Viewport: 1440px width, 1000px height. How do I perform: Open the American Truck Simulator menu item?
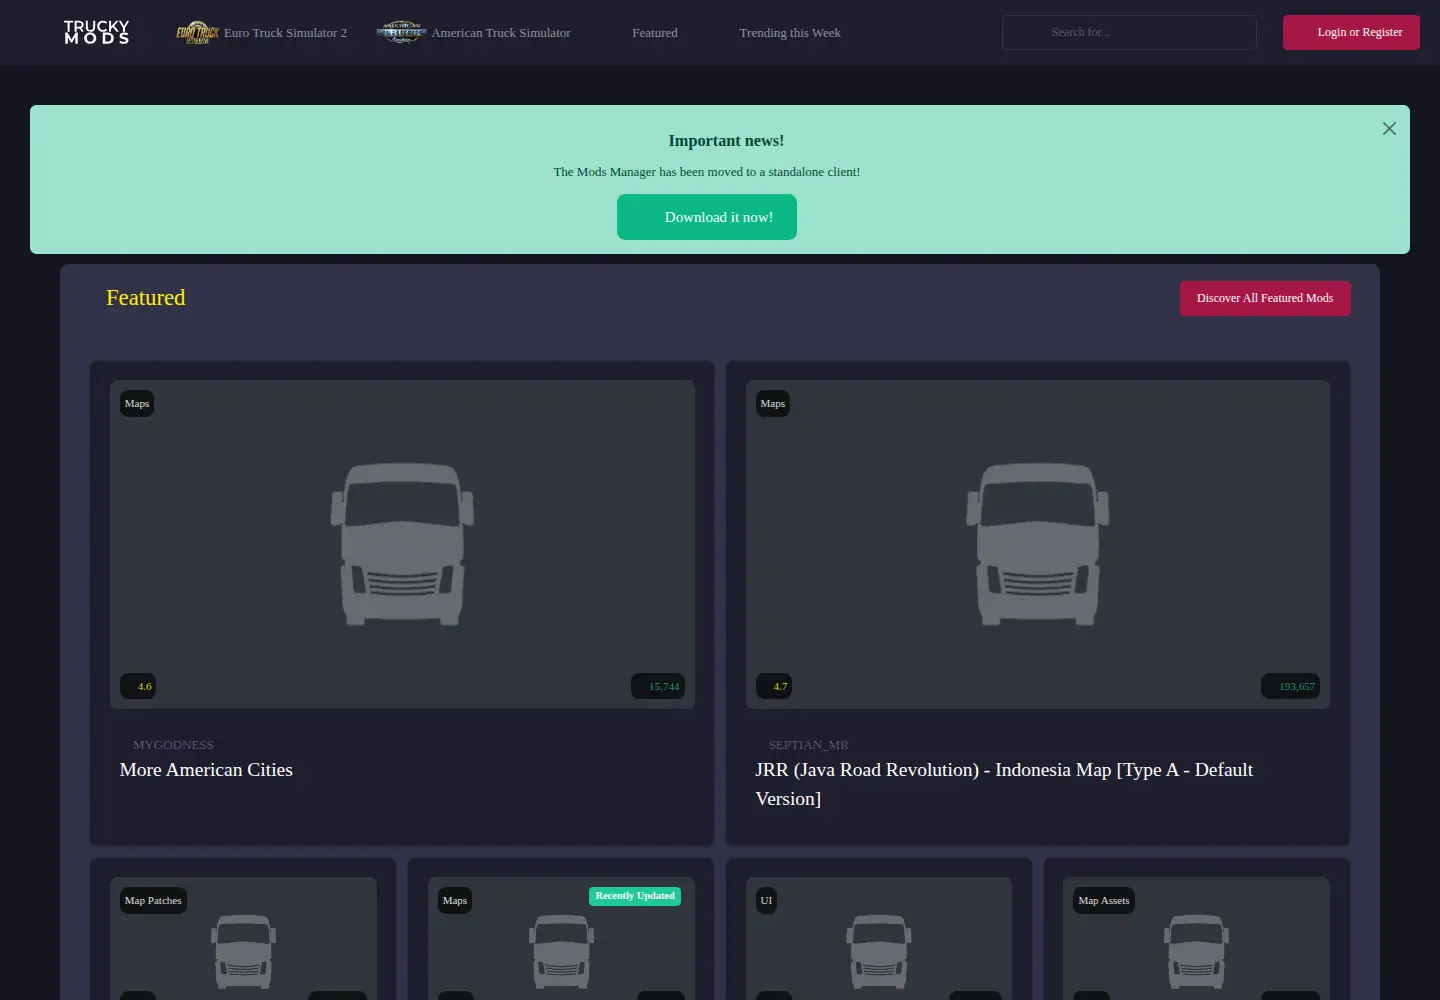coord(474,33)
